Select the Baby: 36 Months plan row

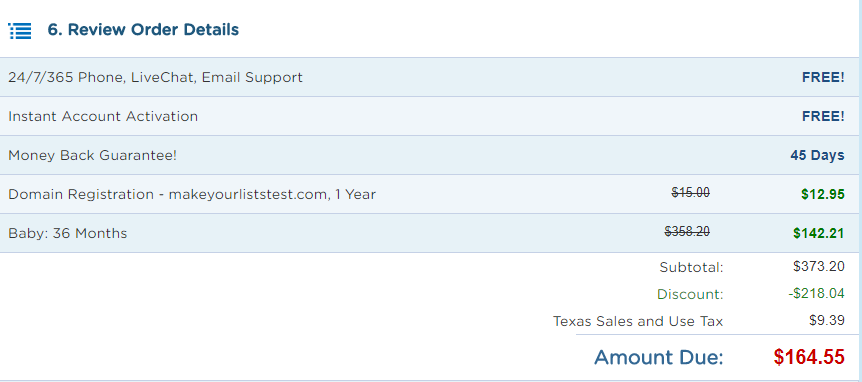click(x=429, y=233)
